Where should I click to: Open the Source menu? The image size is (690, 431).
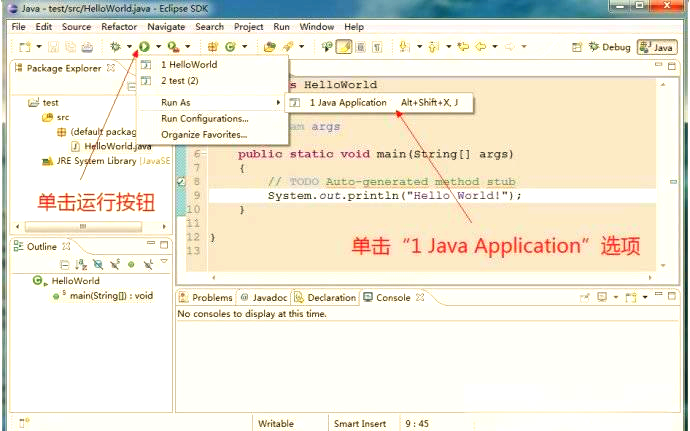tap(76, 27)
